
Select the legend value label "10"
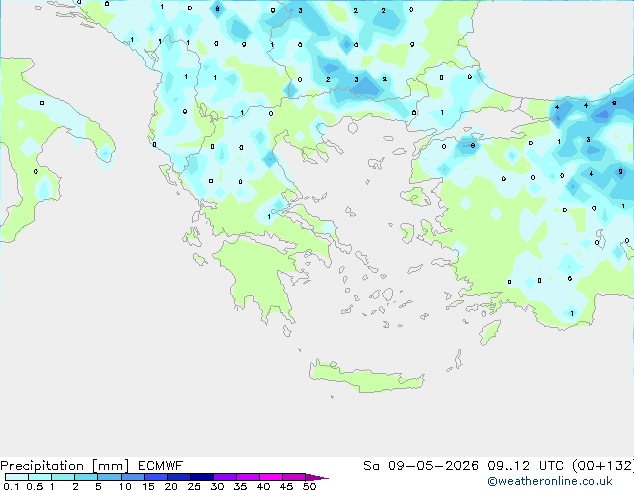pyautogui.click(x=125, y=486)
